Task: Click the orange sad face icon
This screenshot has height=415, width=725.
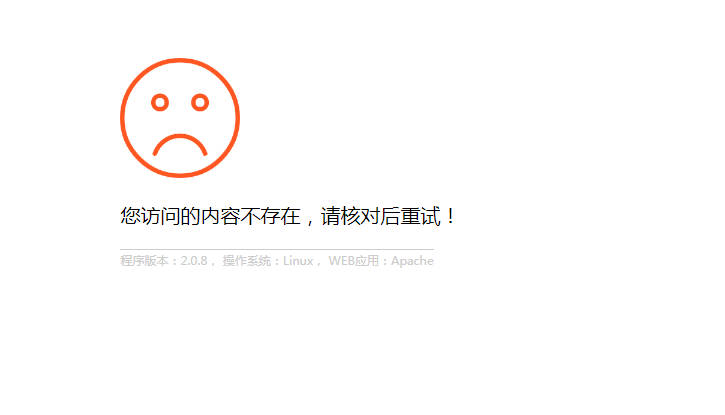Action: pyautogui.click(x=180, y=118)
